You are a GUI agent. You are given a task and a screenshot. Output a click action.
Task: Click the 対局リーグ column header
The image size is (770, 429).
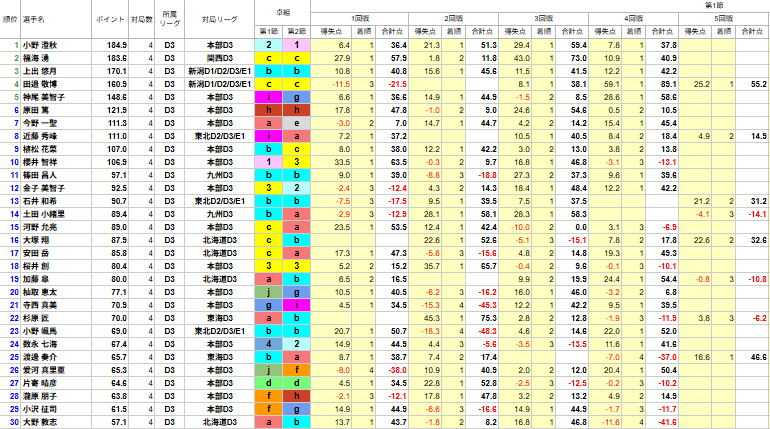220,19
